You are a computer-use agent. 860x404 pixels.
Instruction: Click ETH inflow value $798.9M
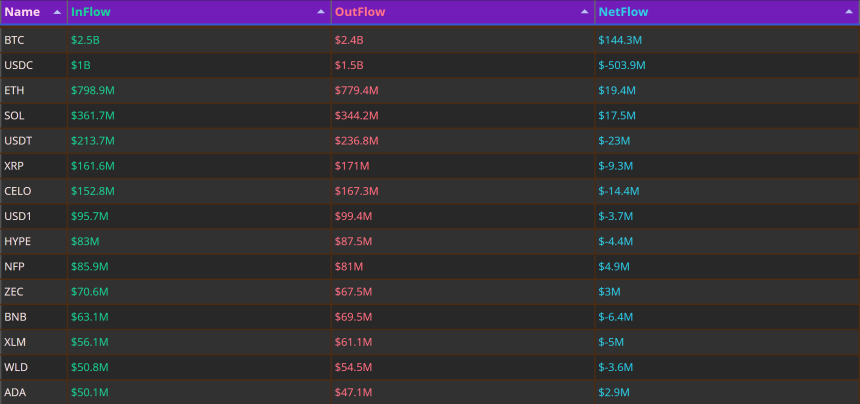point(93,90)
